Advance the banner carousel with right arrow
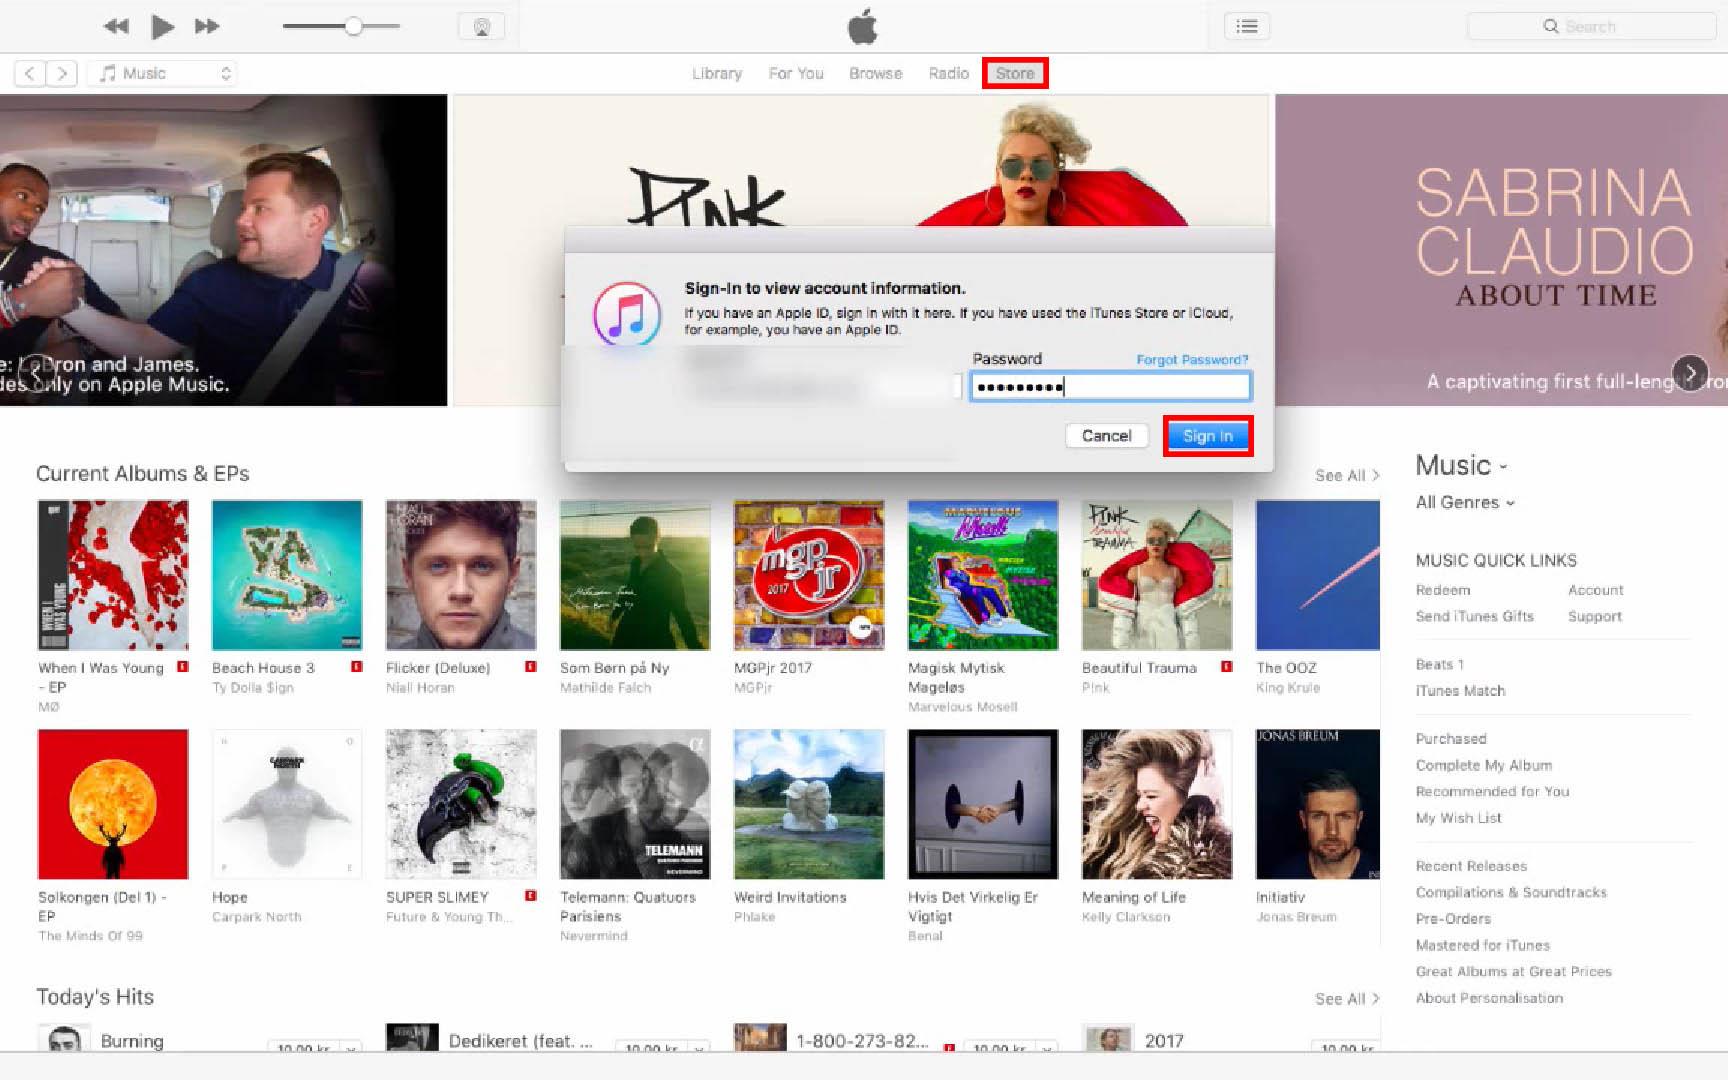 pos(1690,374)
